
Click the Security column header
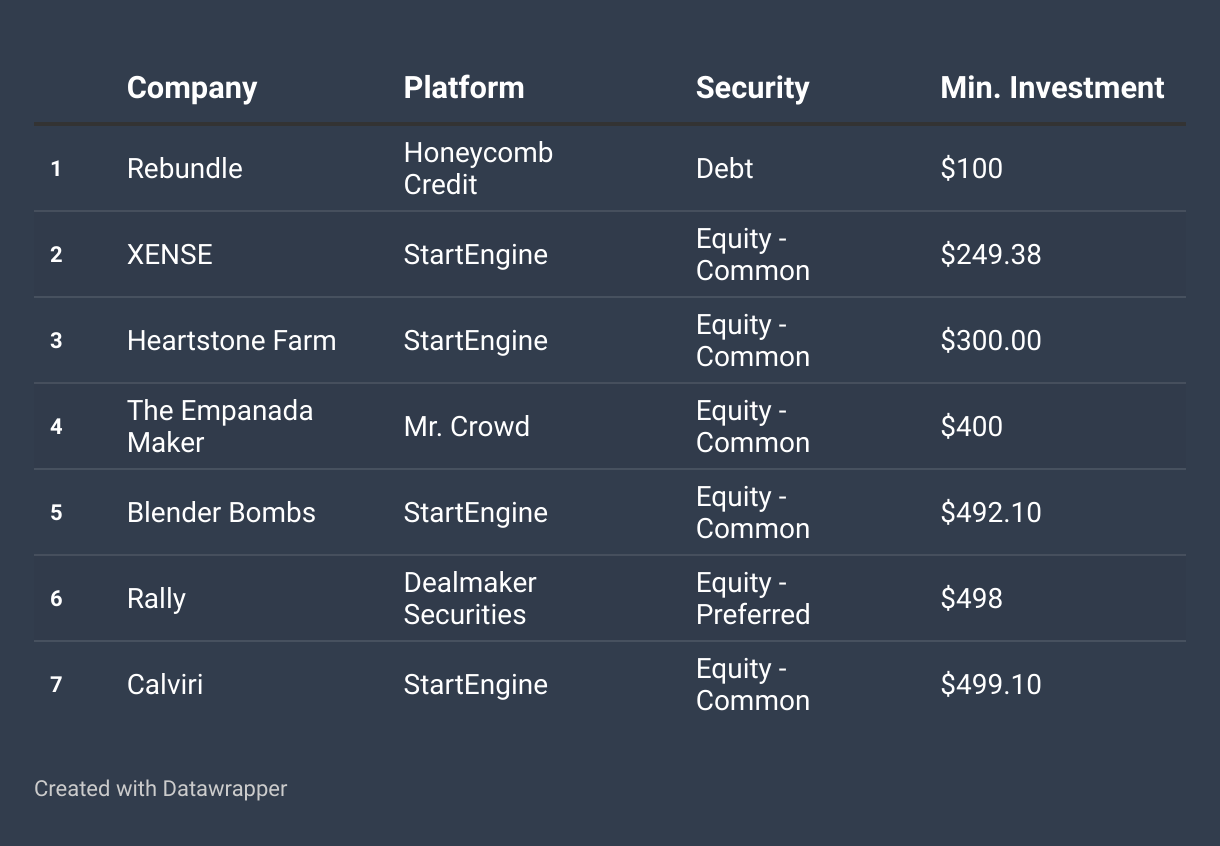click(752, 88)
